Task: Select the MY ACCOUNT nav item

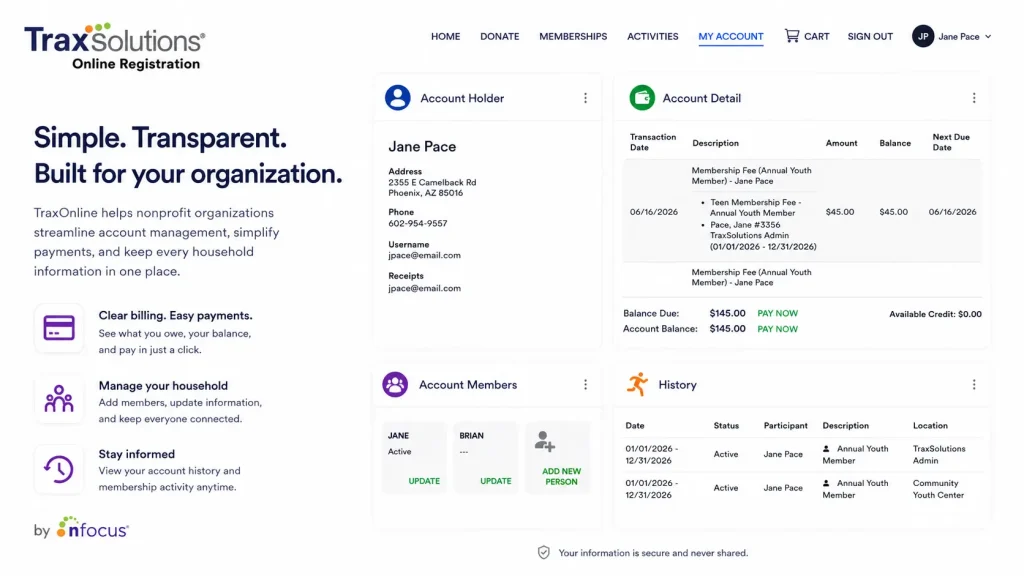Action: point(731,37)
